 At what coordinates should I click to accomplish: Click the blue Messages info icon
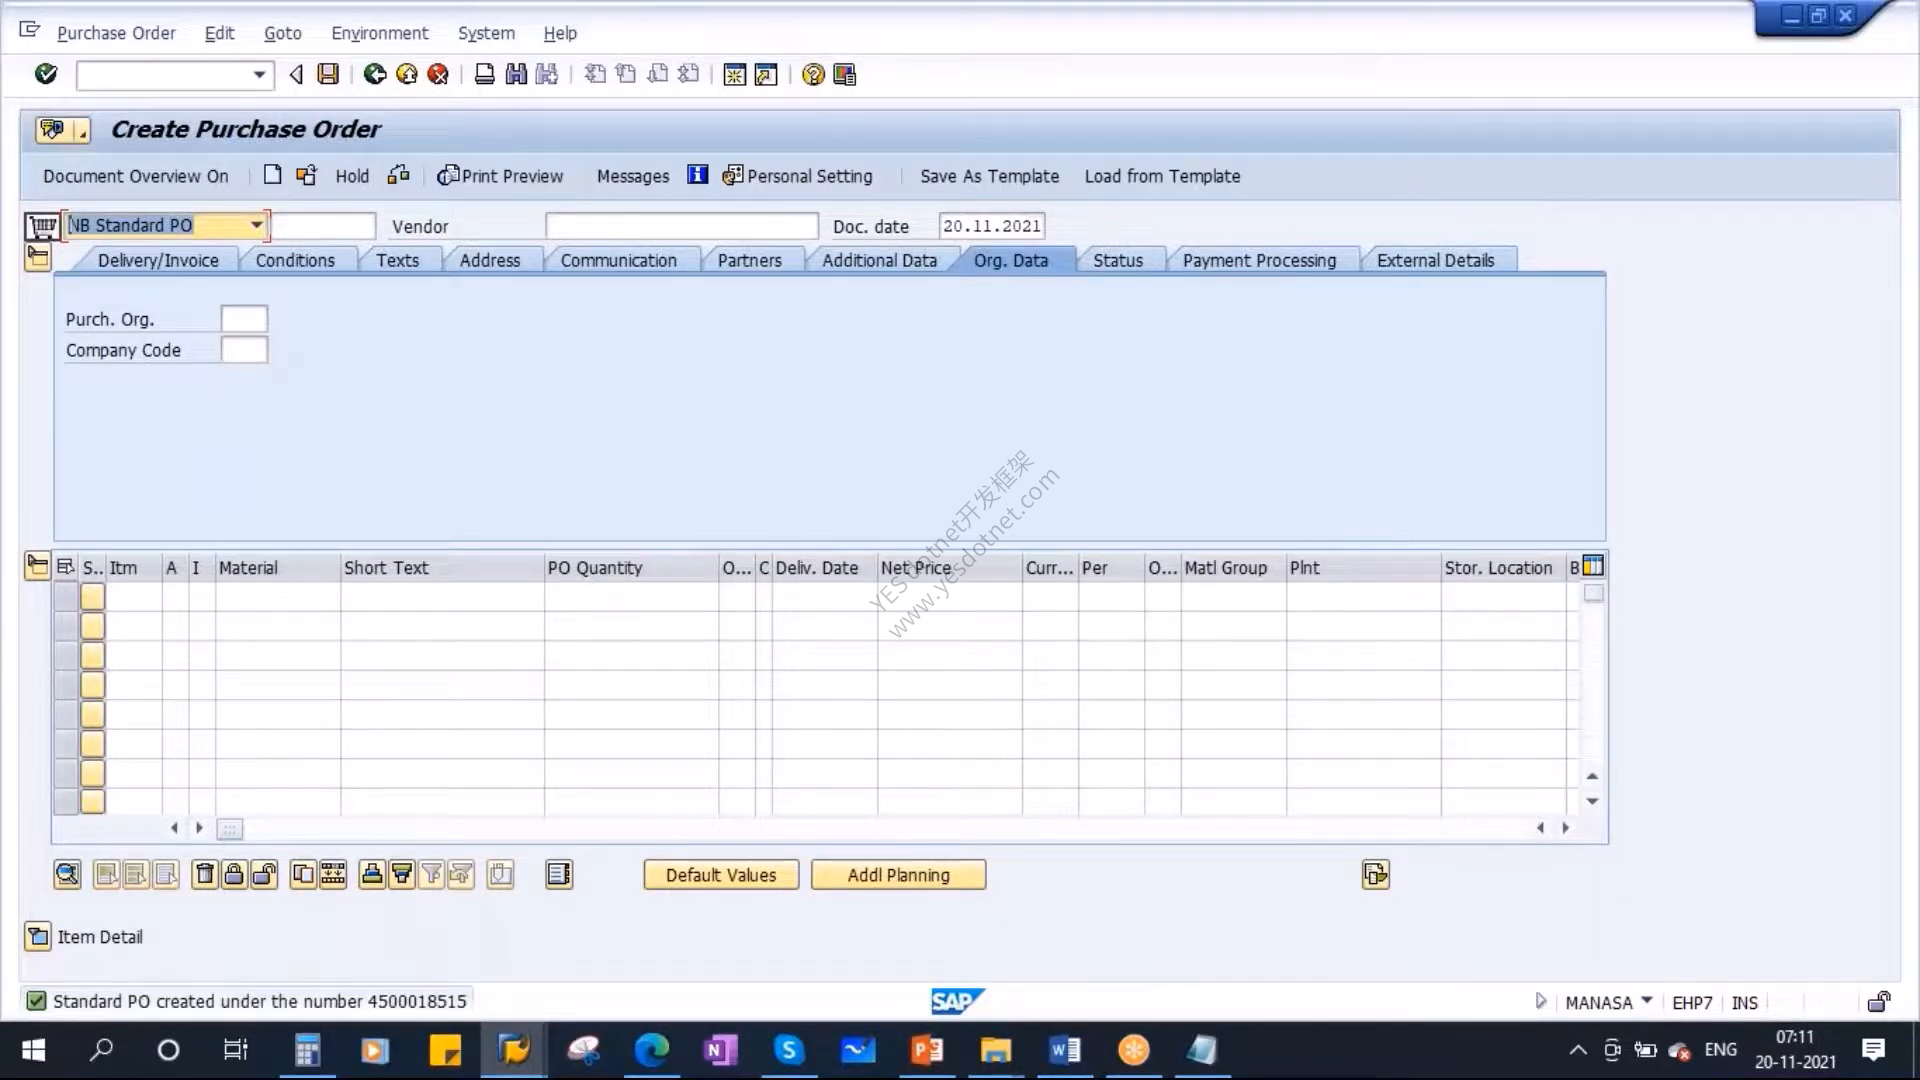pos(697,175)
